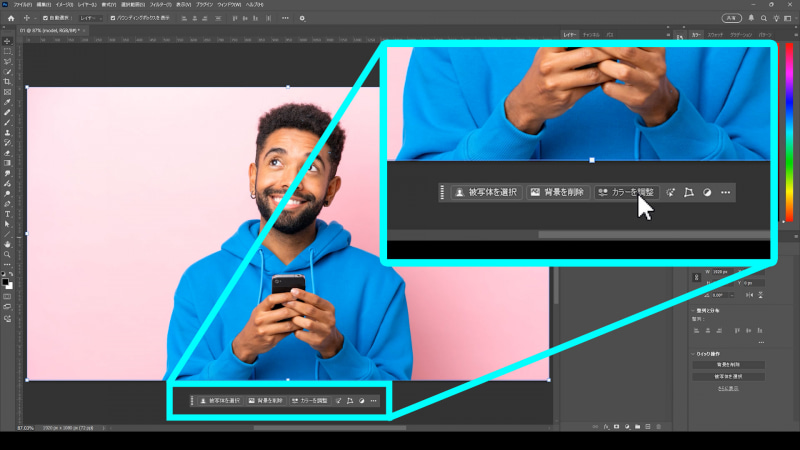Select the Hand tool
This screenshot has width=800, height=450.
pyautogui.click(x=7, y=244)
